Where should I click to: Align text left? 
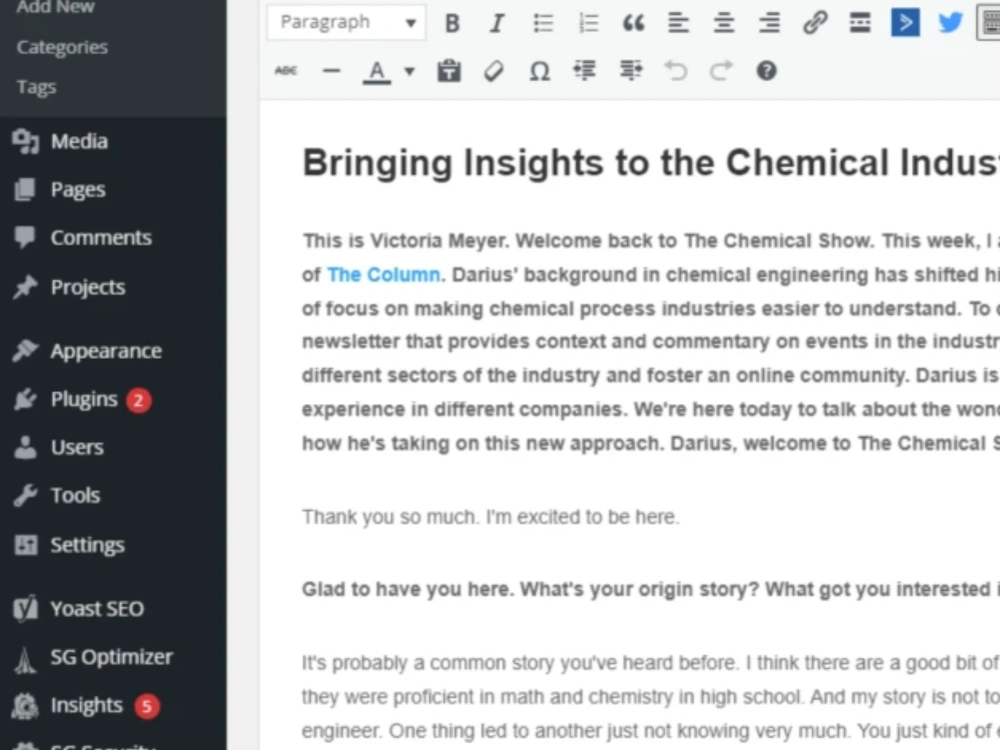pos(679,24)
